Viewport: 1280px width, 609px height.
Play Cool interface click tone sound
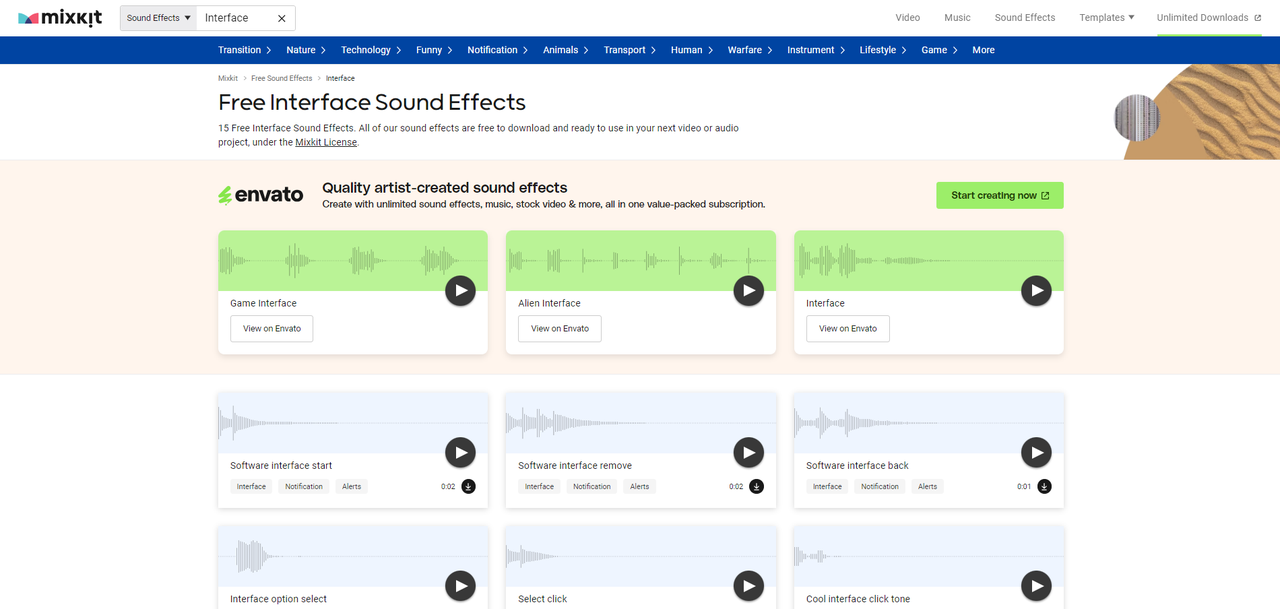coord(1036,586)
